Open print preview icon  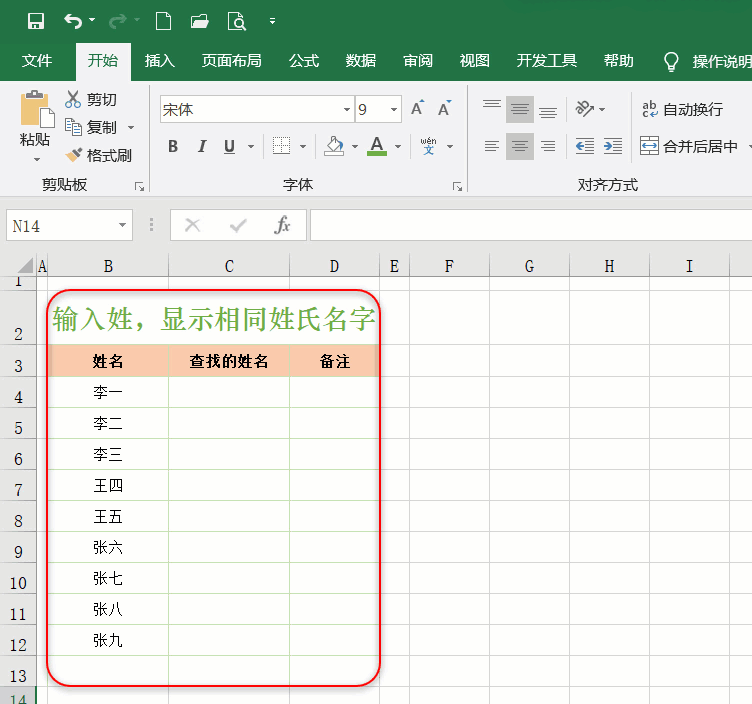(236, 21)
